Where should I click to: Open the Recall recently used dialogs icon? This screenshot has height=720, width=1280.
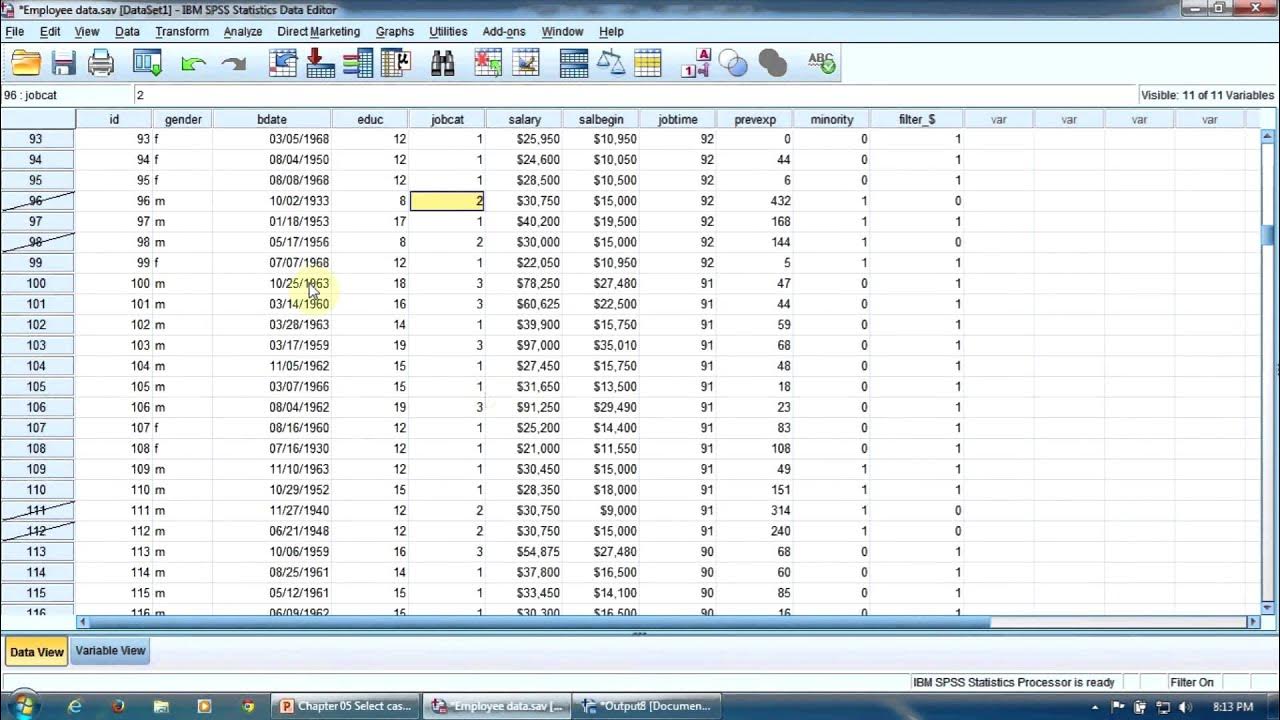[x=148, y=64]
